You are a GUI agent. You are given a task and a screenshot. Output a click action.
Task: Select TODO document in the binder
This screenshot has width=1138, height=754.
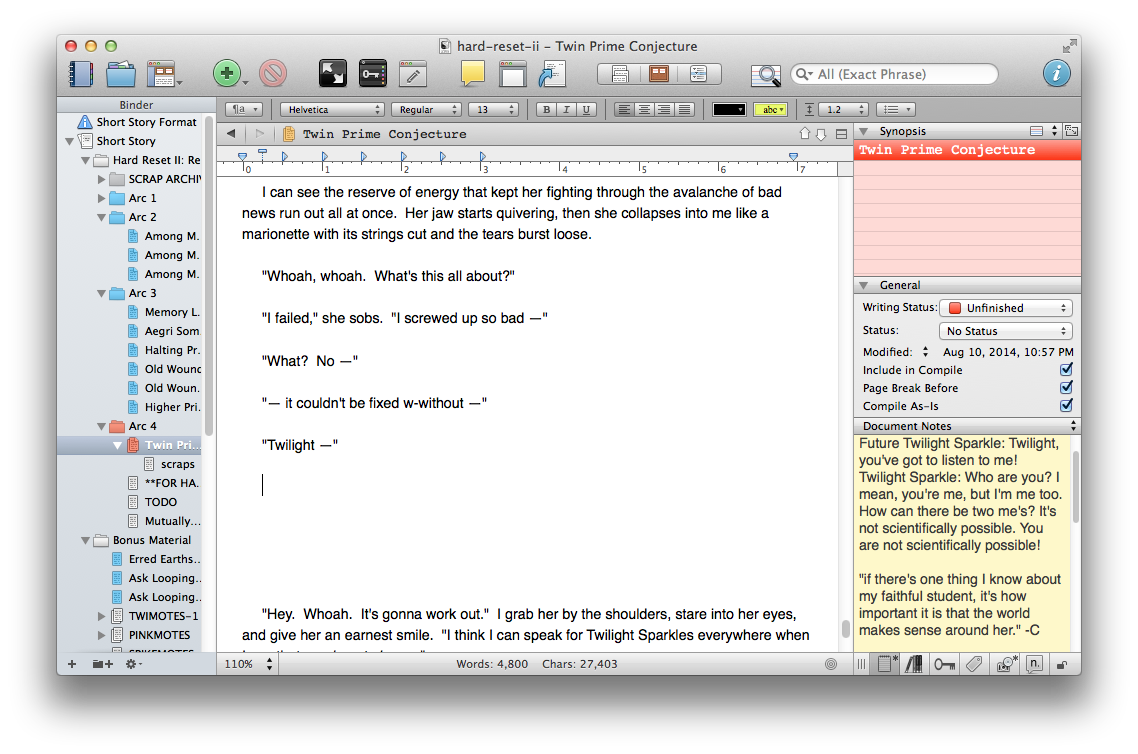tap(160, 502)
